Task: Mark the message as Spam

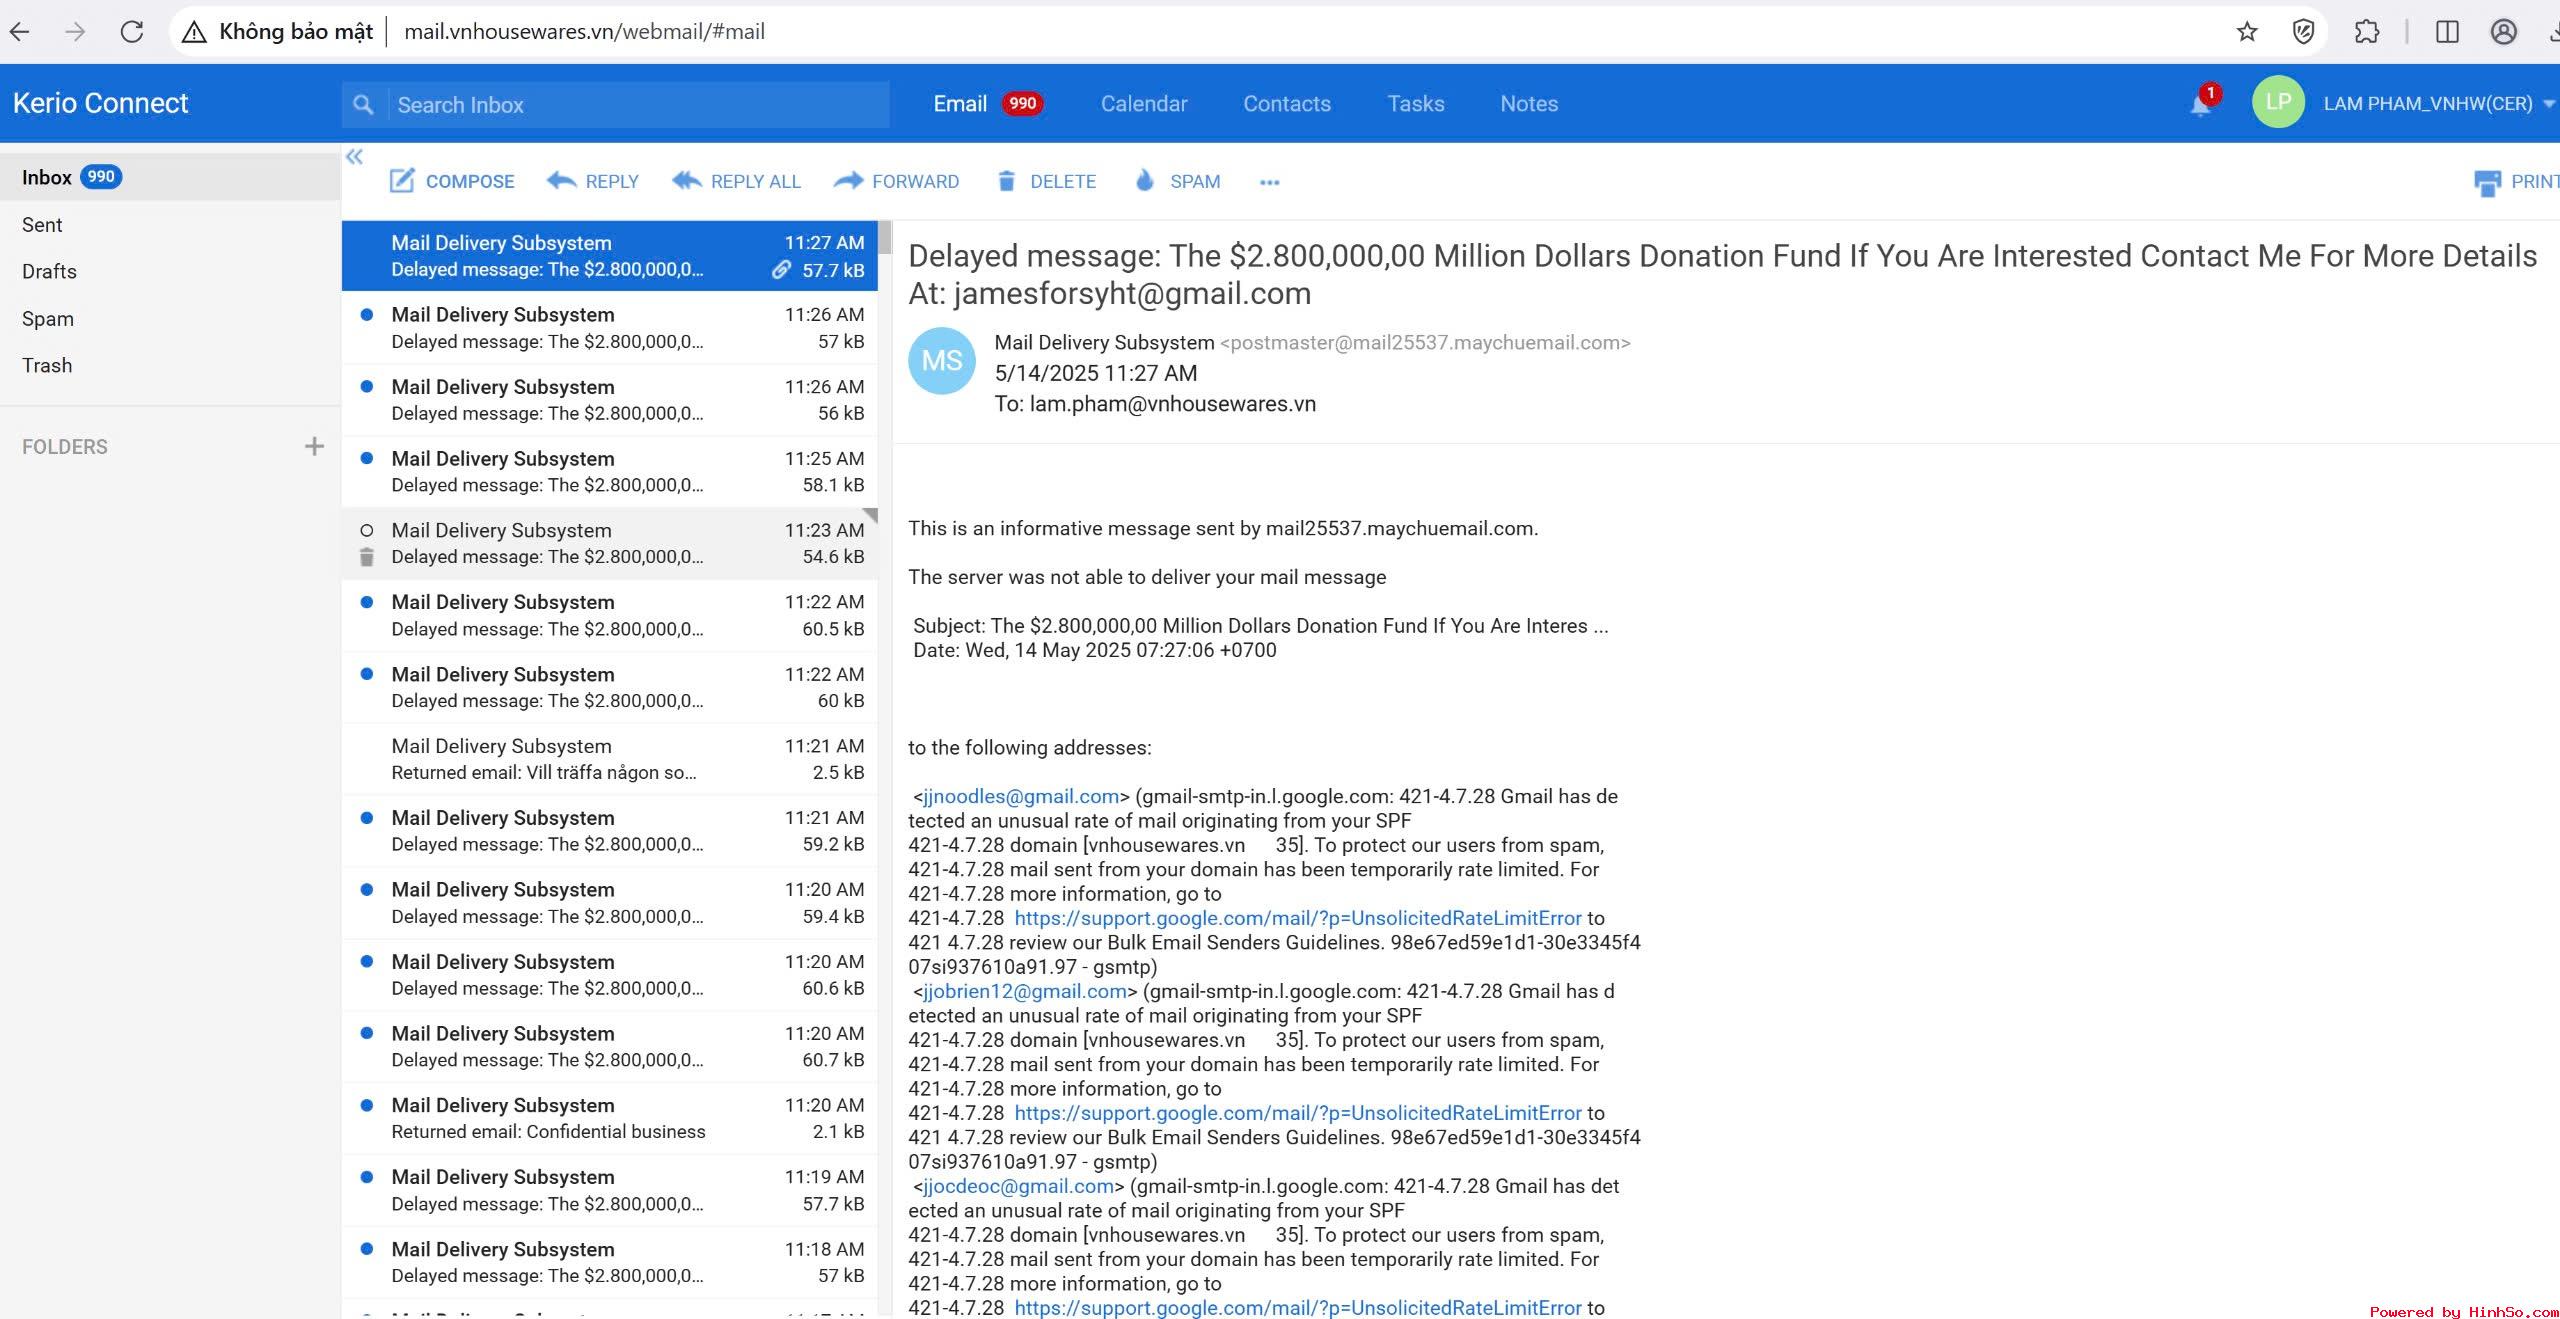Action: 1177,181
